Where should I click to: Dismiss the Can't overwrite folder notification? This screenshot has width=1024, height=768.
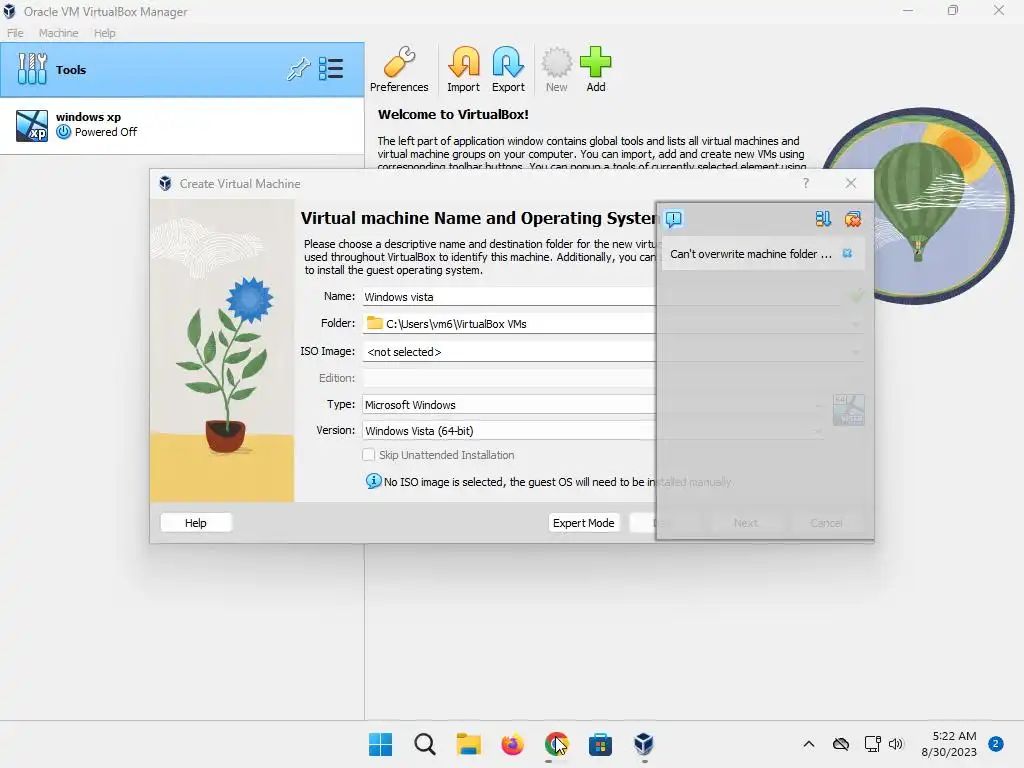coord(847,253)
